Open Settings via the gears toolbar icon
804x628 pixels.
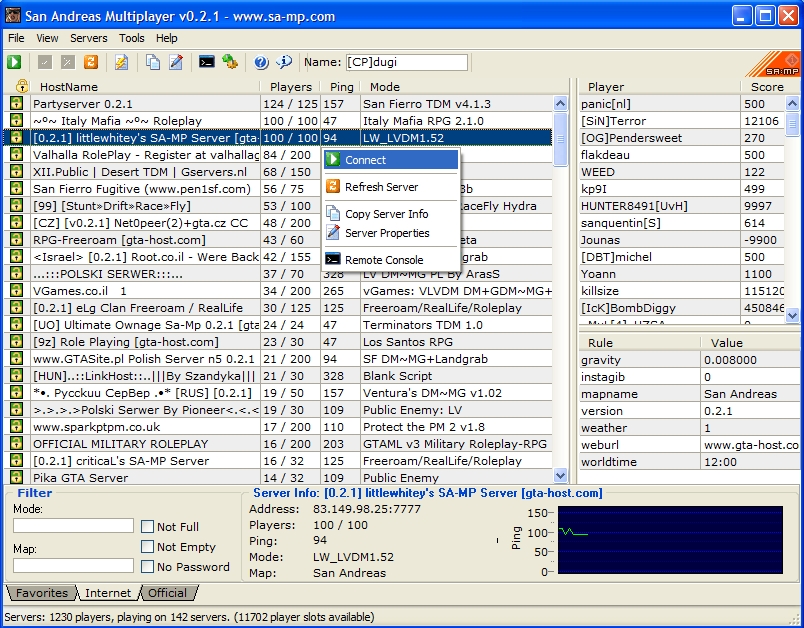click(230, 62)
